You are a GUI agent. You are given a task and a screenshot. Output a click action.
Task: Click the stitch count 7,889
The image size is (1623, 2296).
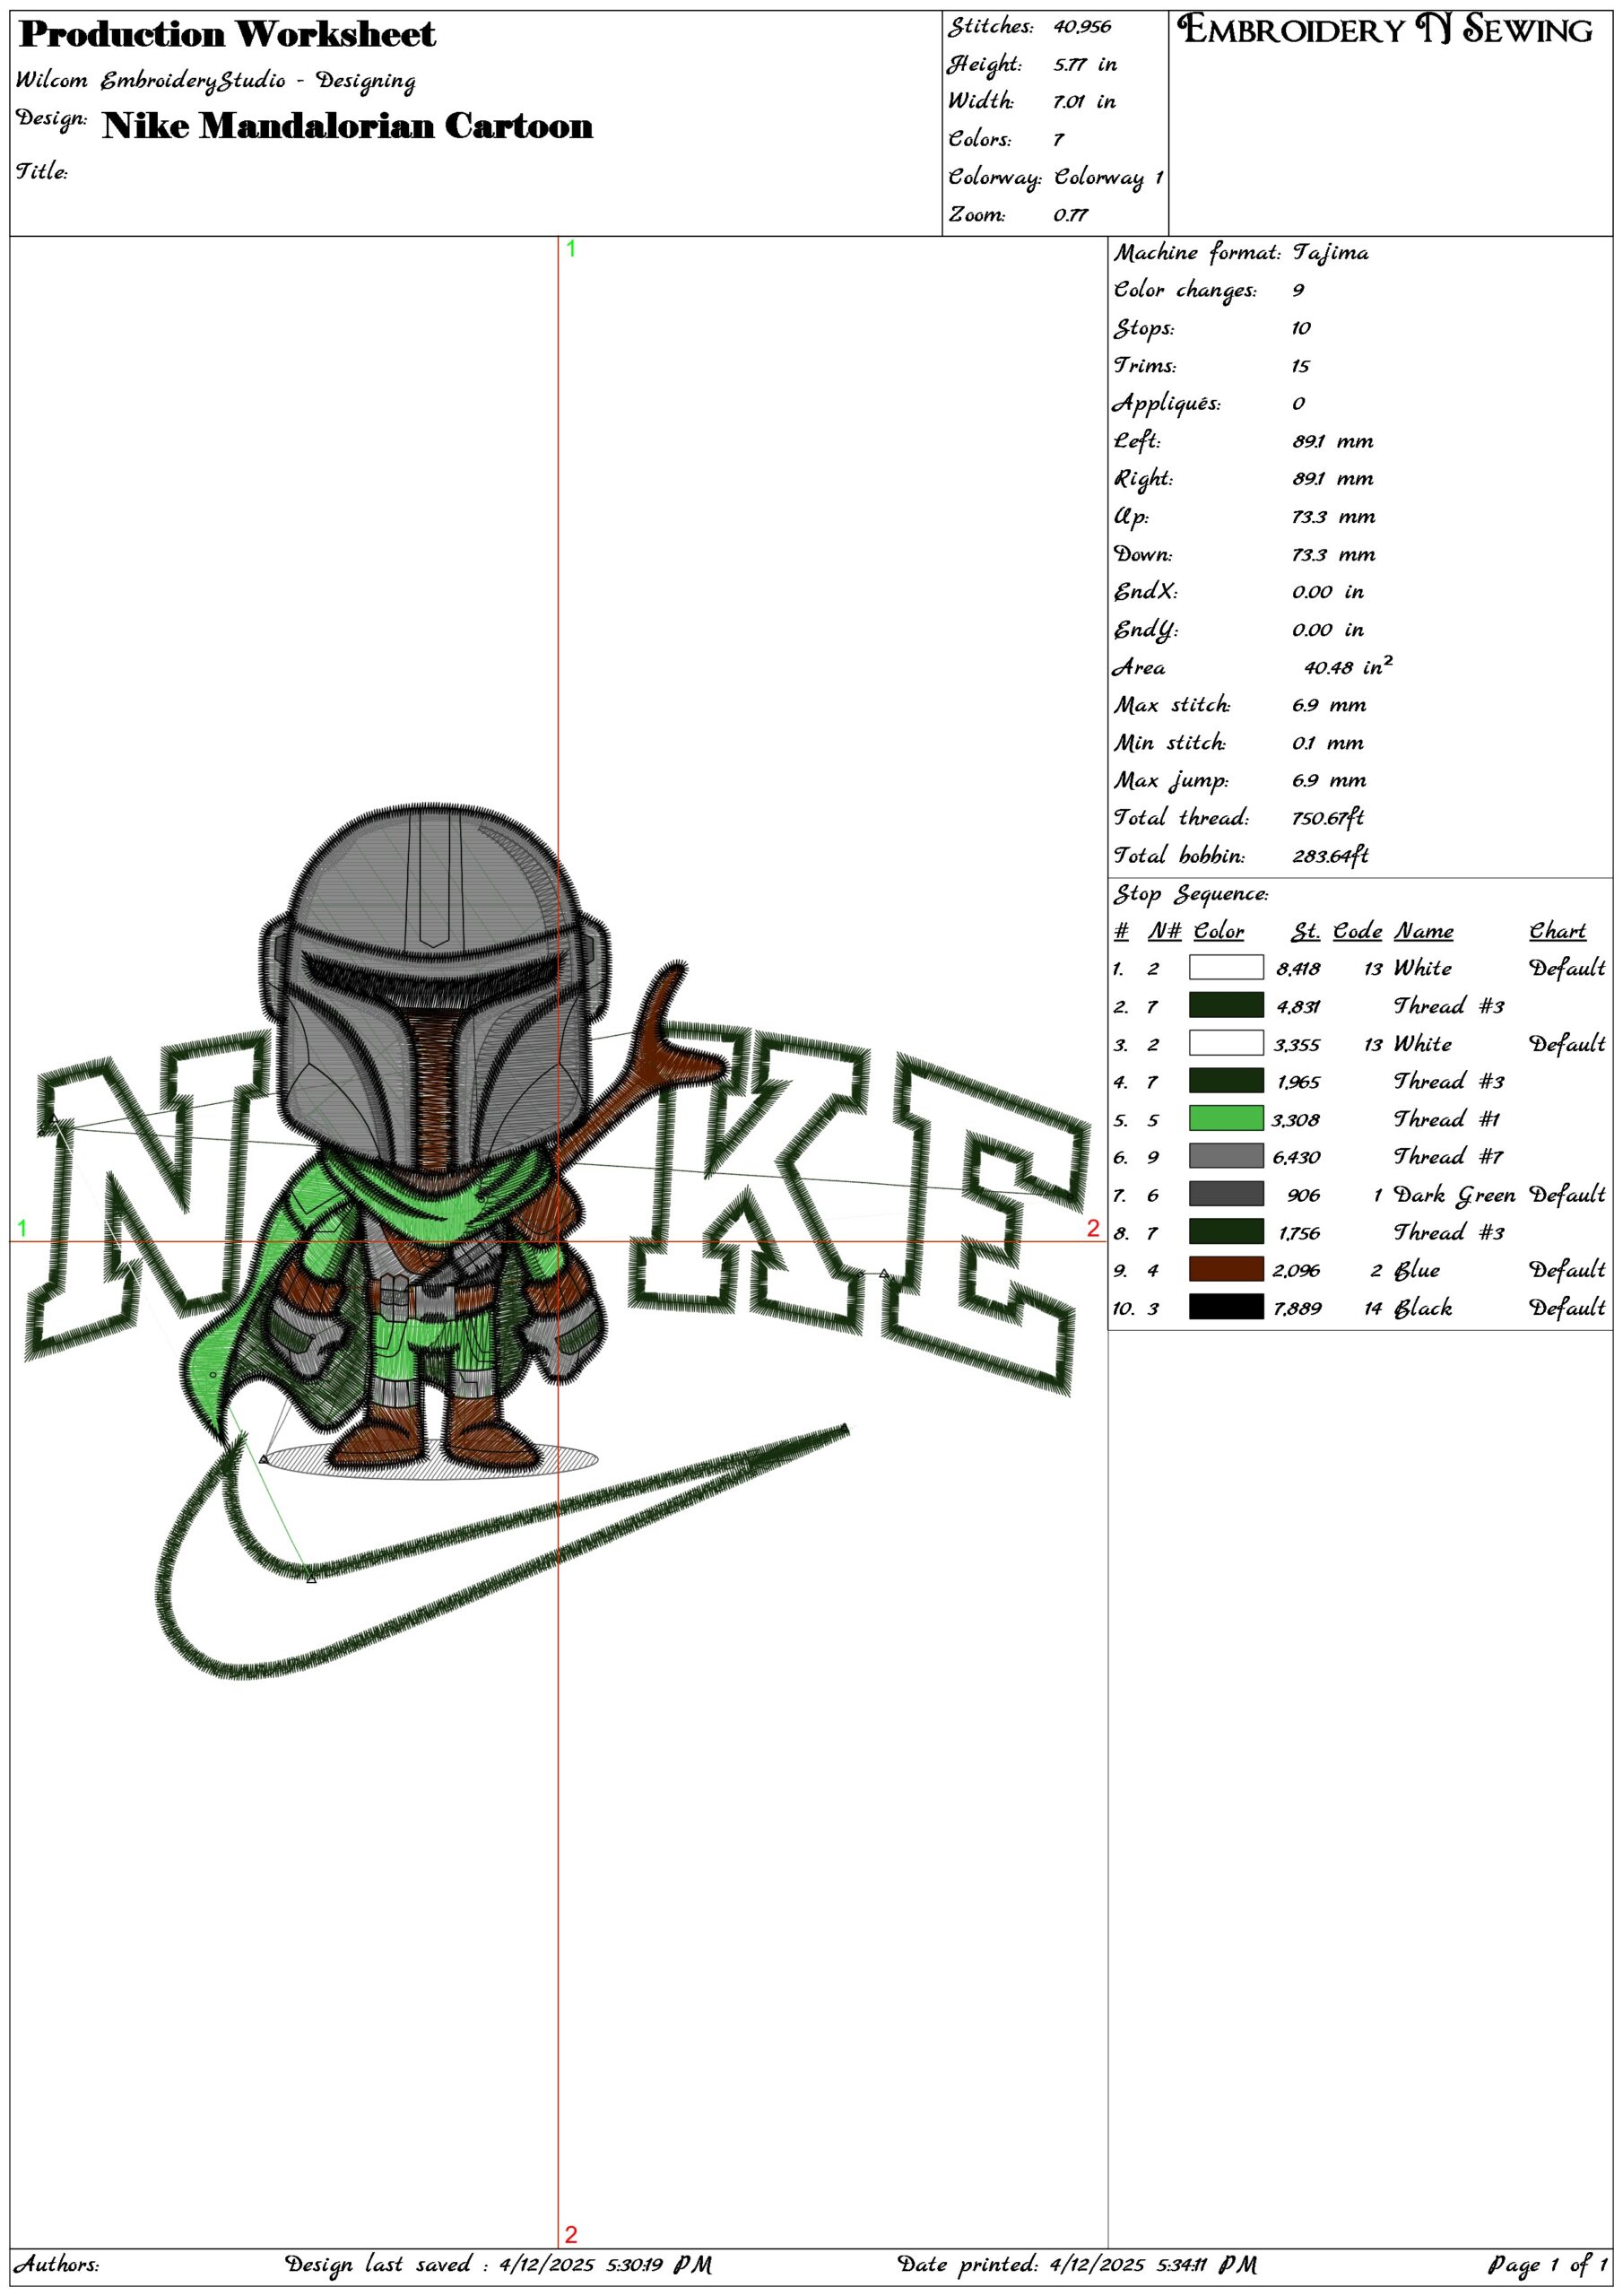pyautogui.click(x=1297, y=1309)
